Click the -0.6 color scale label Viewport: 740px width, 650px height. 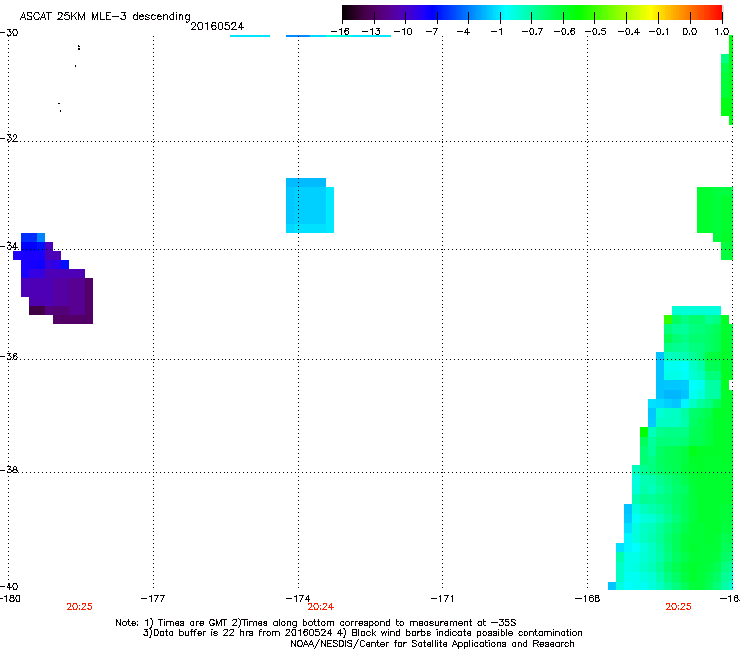pyautogui.click(x=564, y=32)
